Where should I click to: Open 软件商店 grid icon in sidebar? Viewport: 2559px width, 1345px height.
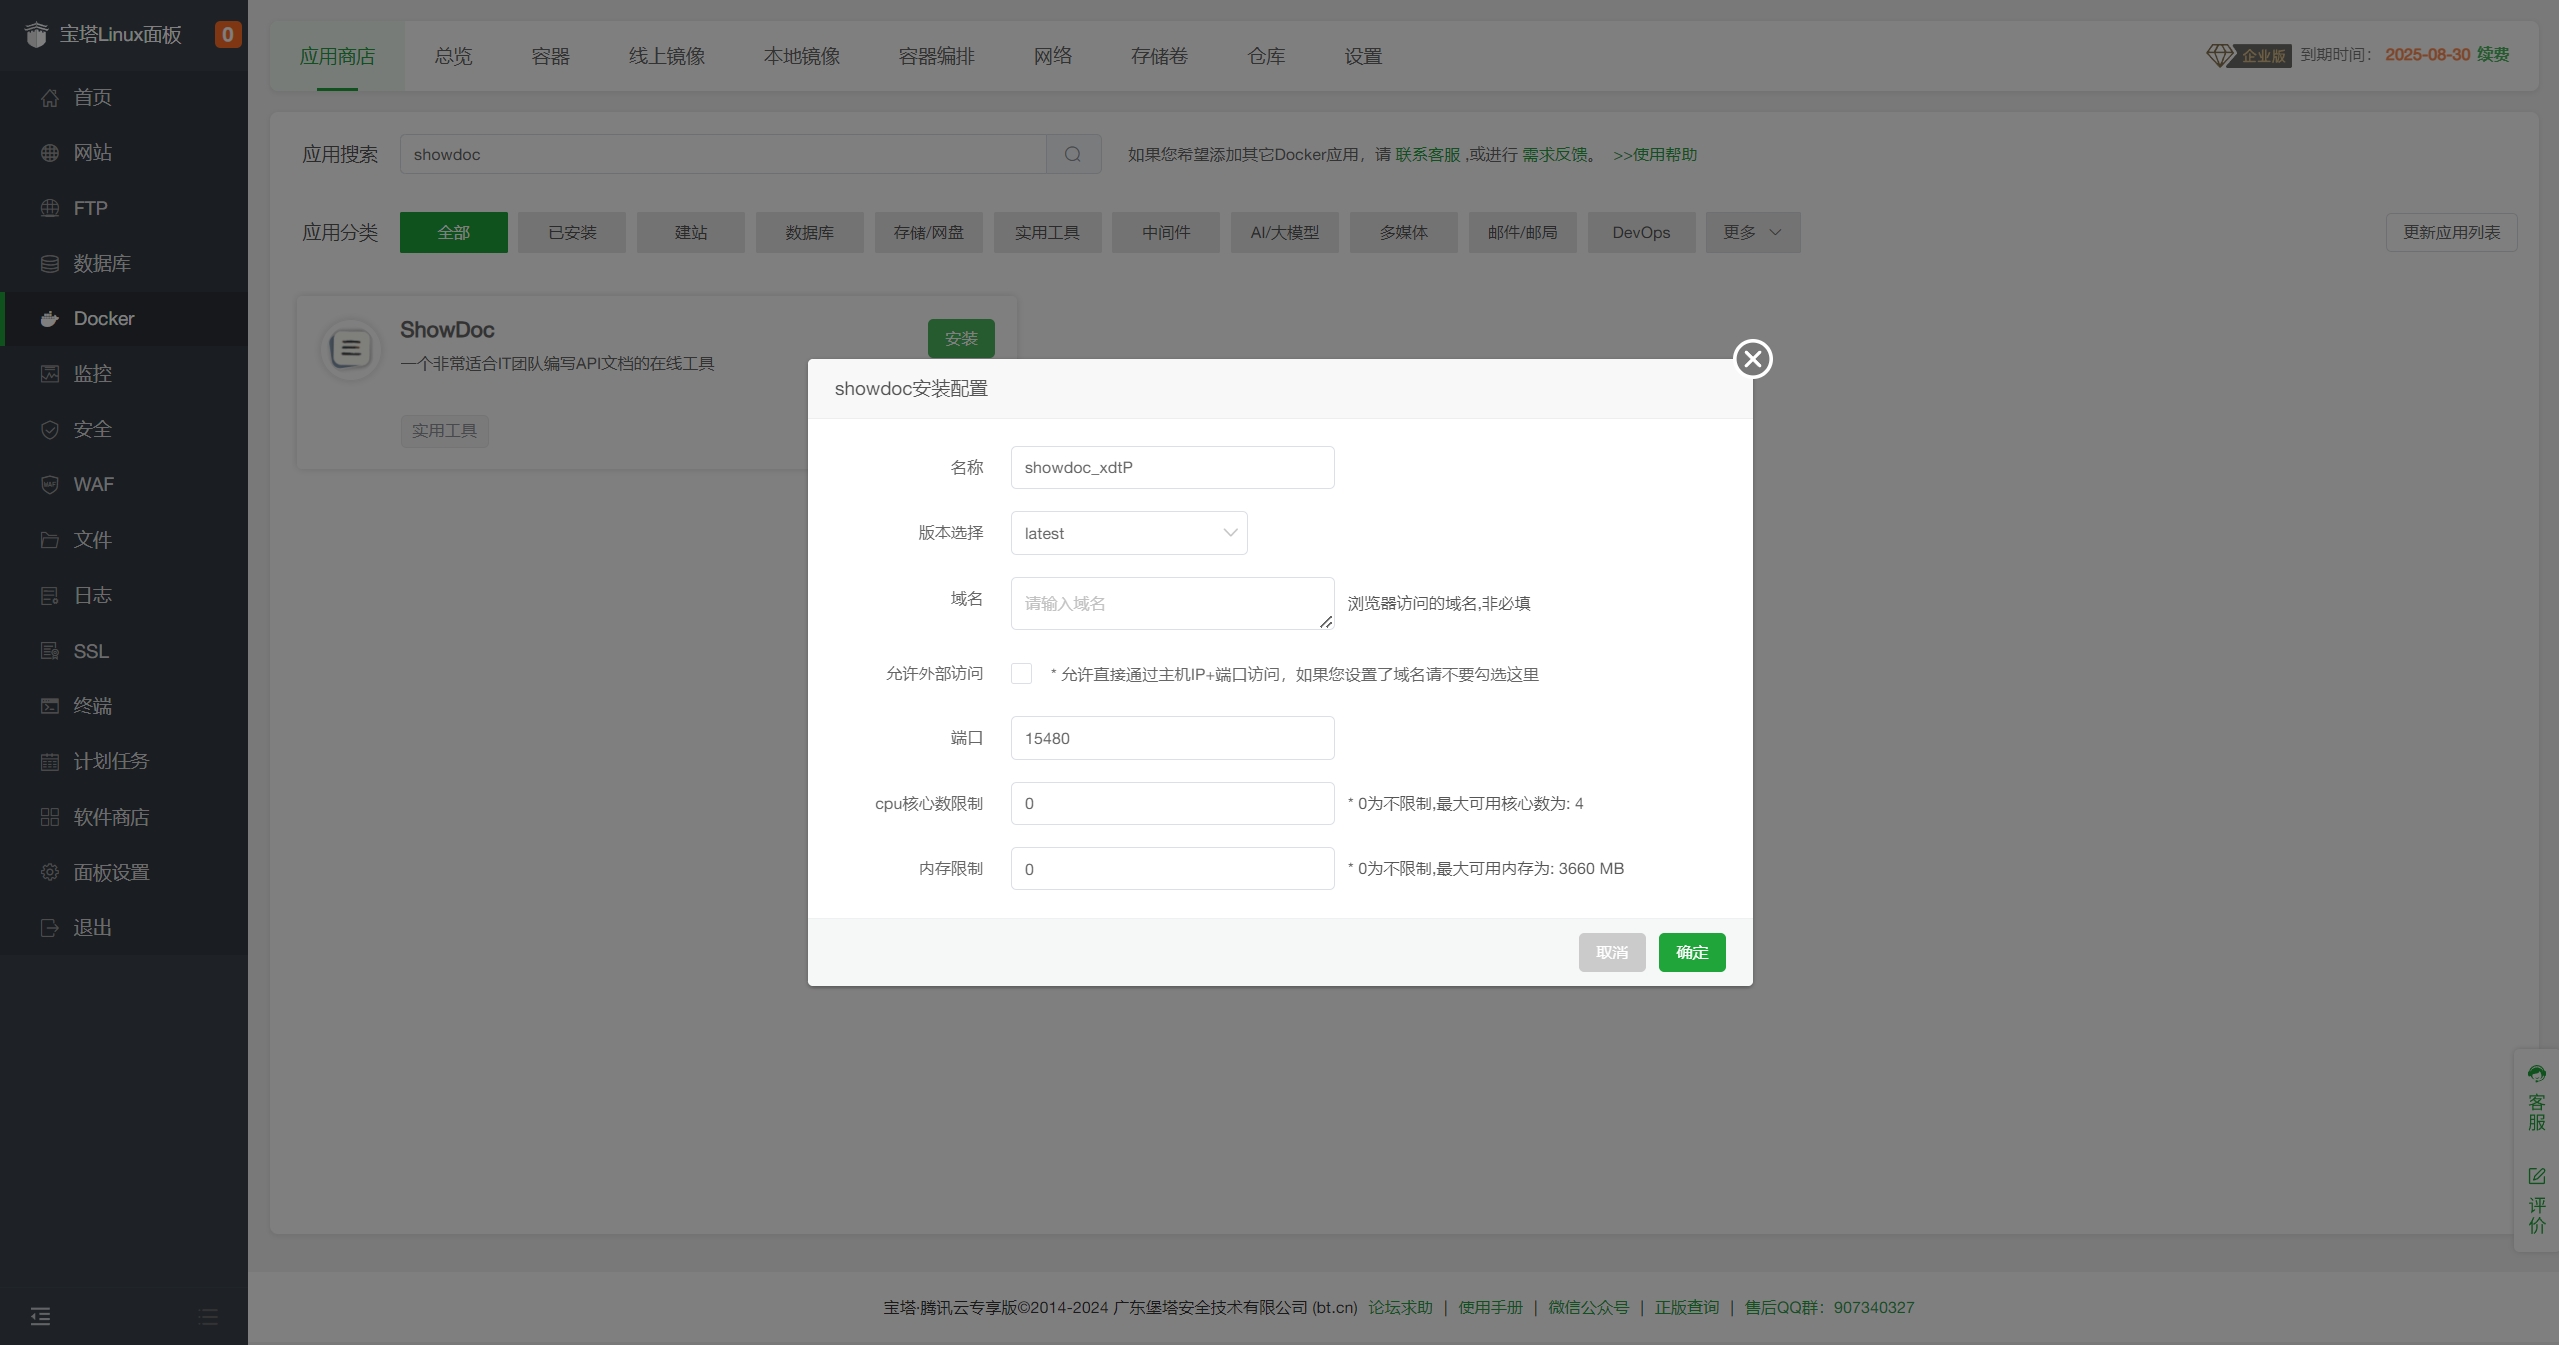tap(50, 817)
